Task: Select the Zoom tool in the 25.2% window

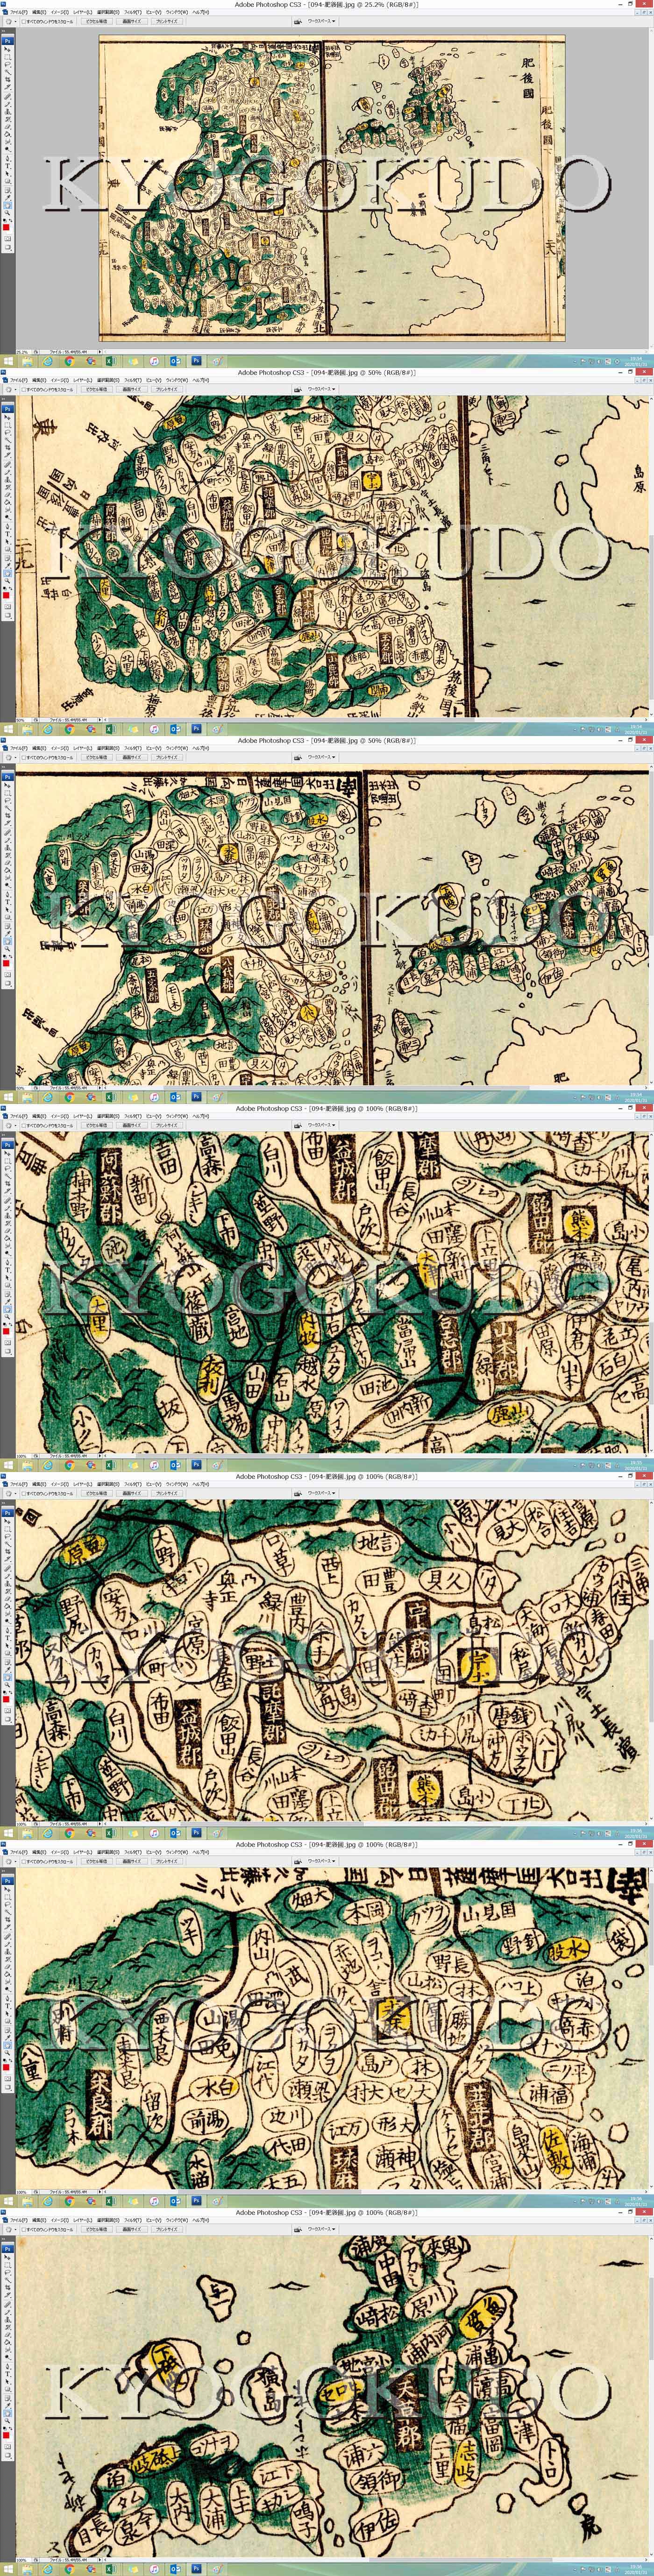Action: (8, 213)
